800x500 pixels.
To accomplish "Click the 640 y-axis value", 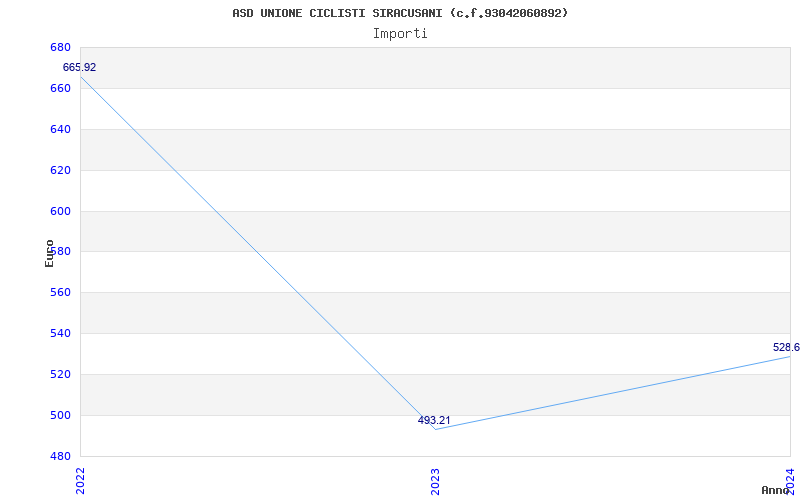I will [60, 129].
